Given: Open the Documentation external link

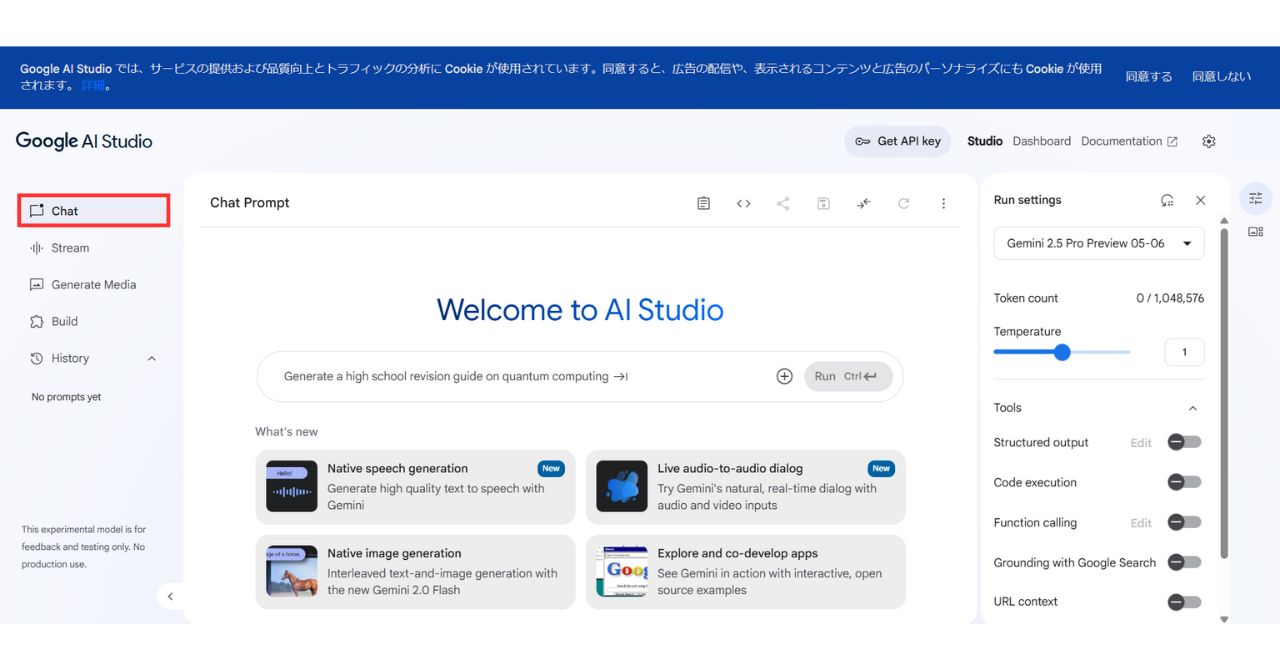Looking at the screenshot, I should (1129, 141).
